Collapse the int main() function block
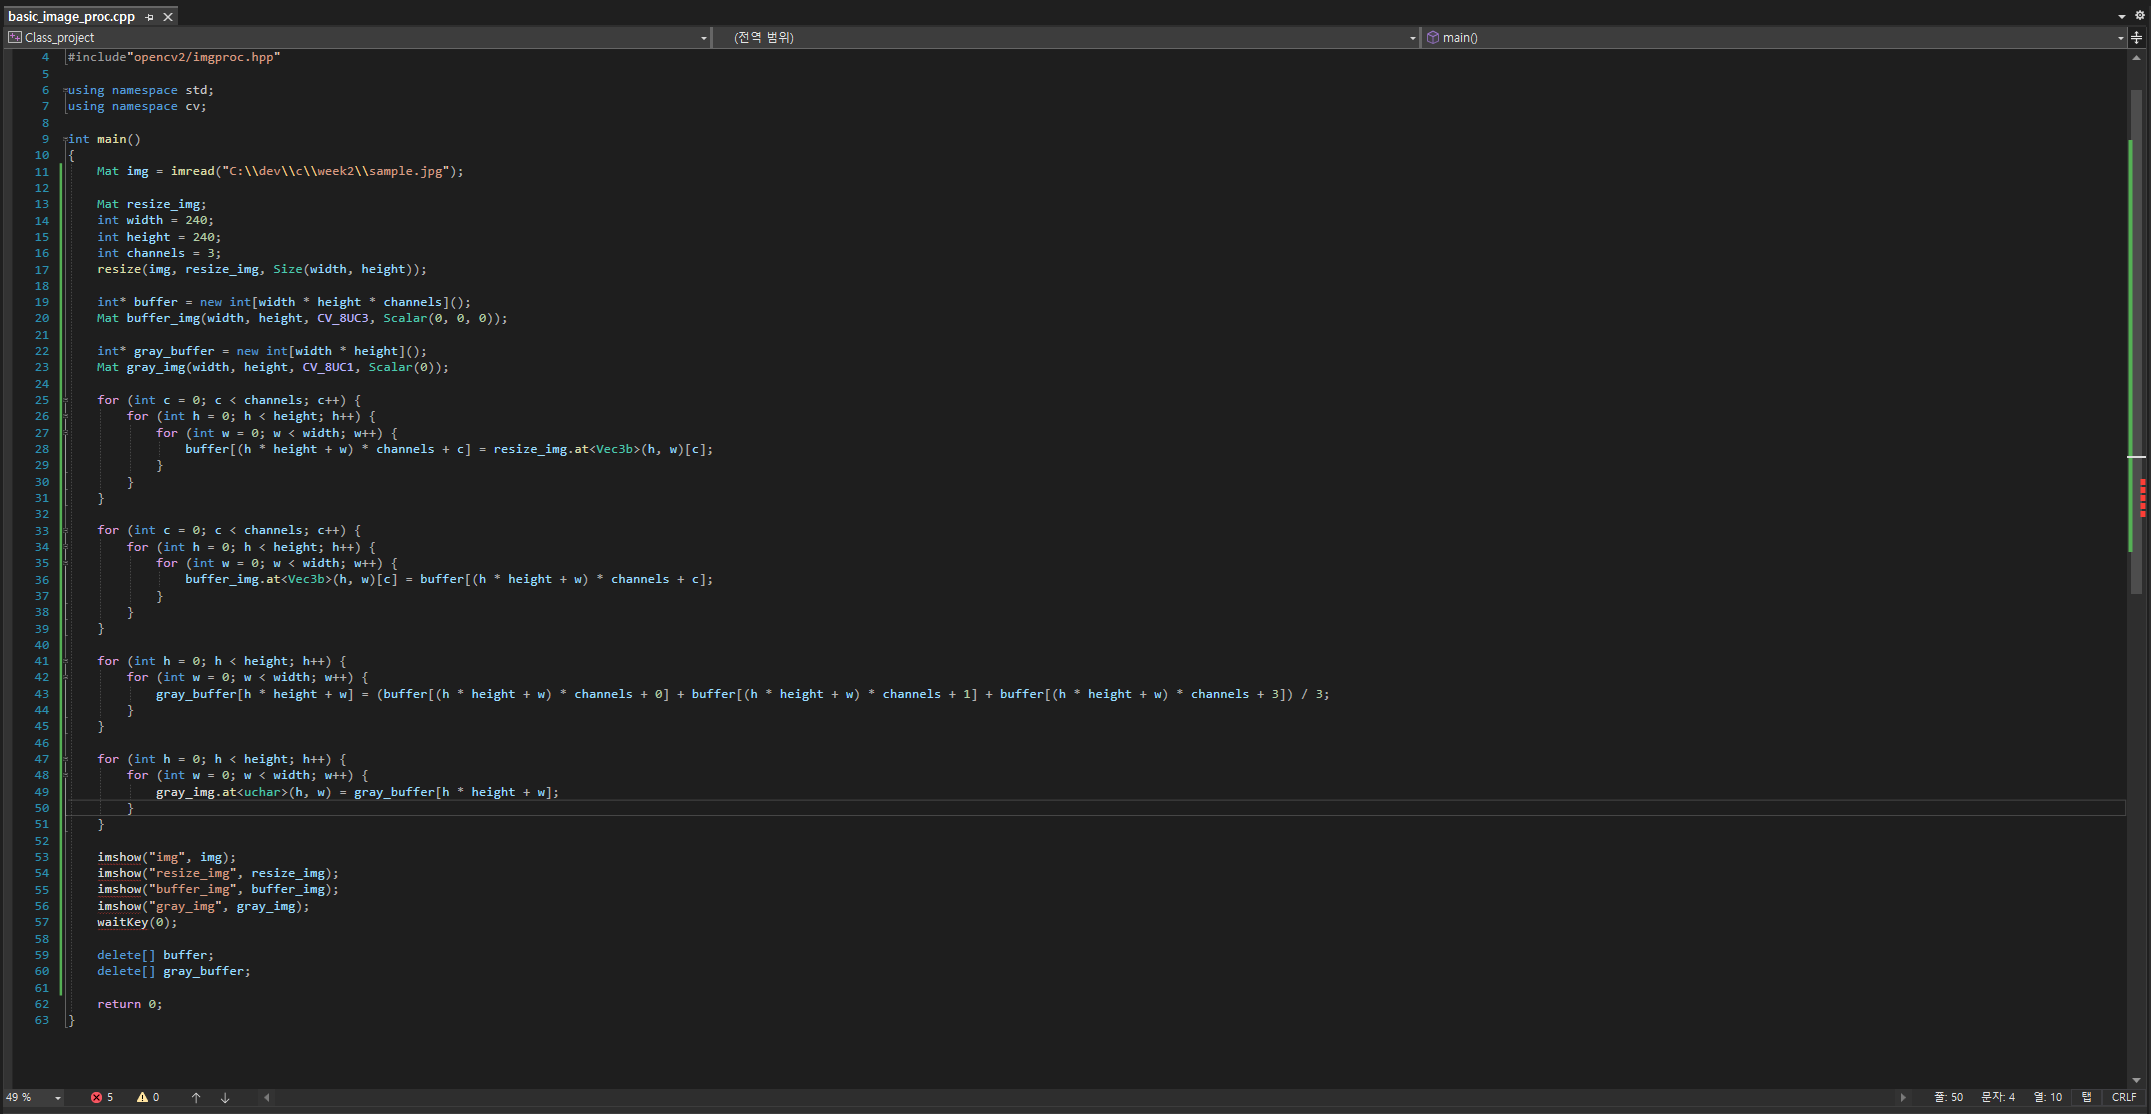Viewport: 2151px width, 1114px height. point(66,139)
